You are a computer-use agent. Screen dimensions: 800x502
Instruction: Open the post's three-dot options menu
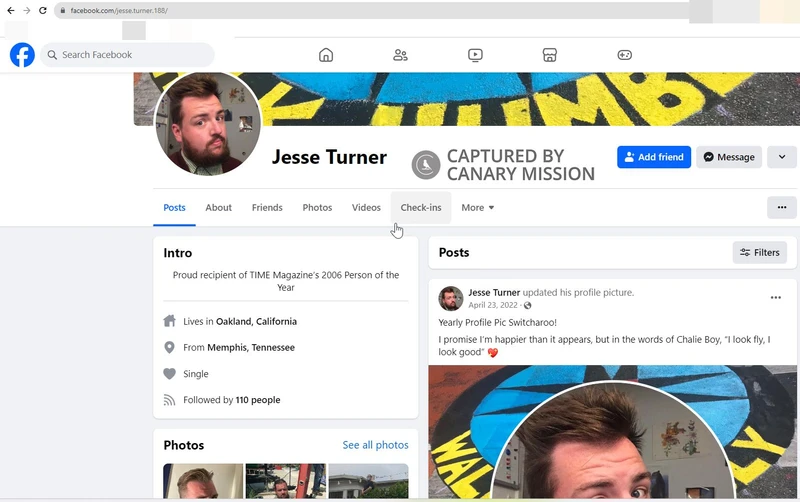click(776, 297)
